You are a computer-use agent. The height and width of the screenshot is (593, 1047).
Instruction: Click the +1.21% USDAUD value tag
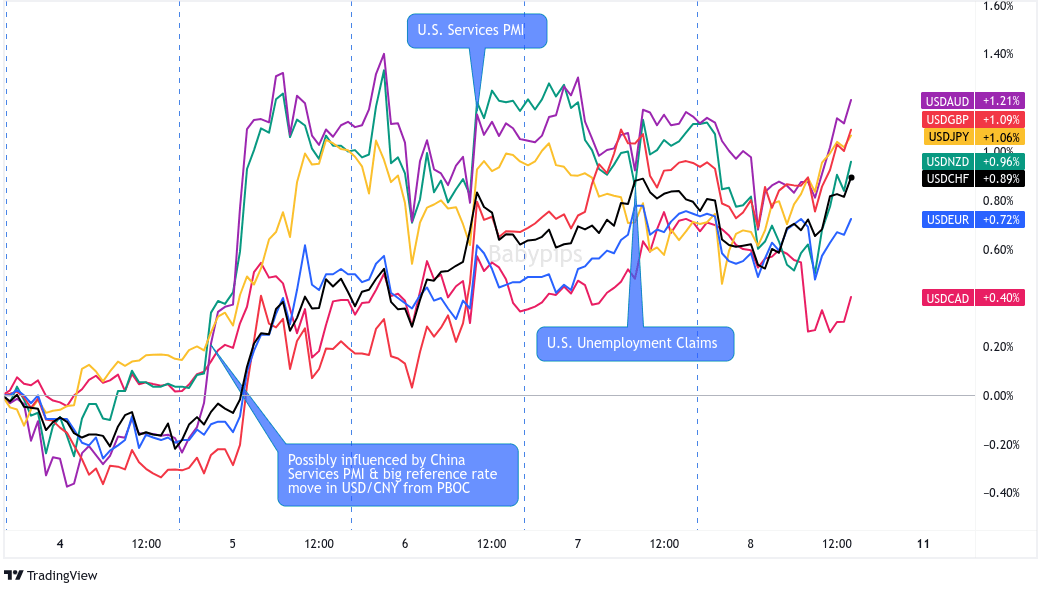click(1001, 100)
